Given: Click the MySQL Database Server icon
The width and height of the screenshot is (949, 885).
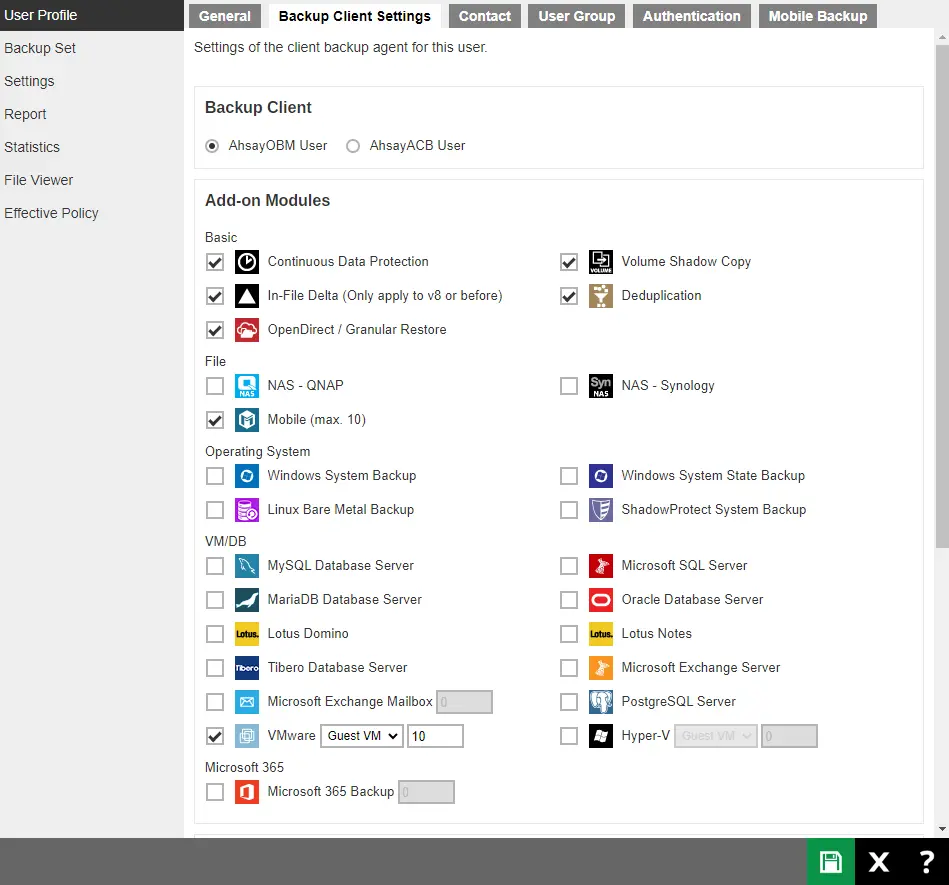Looking at the screenshot, I should coord(247,565).
